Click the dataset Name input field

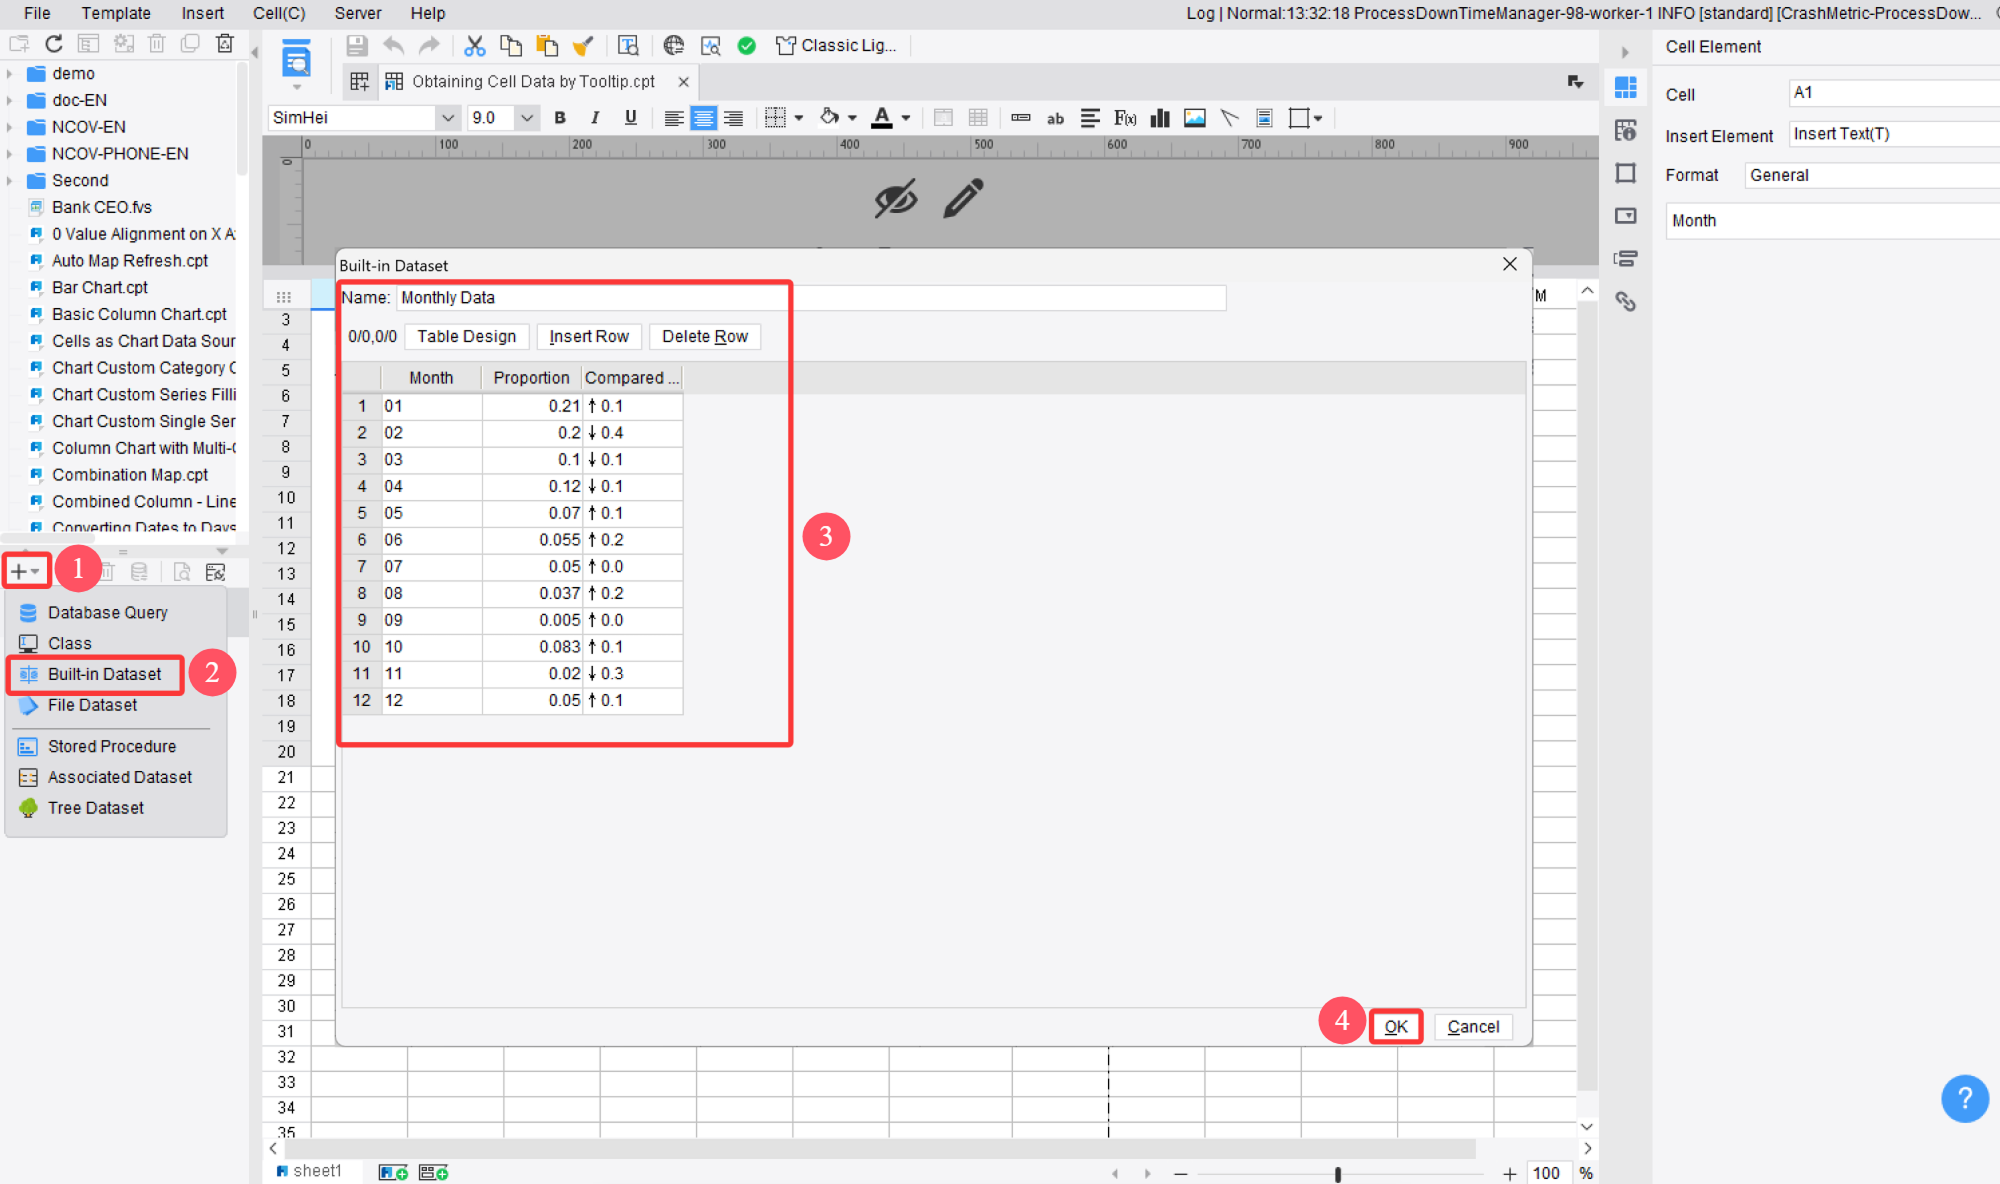(x=811, y=297)
